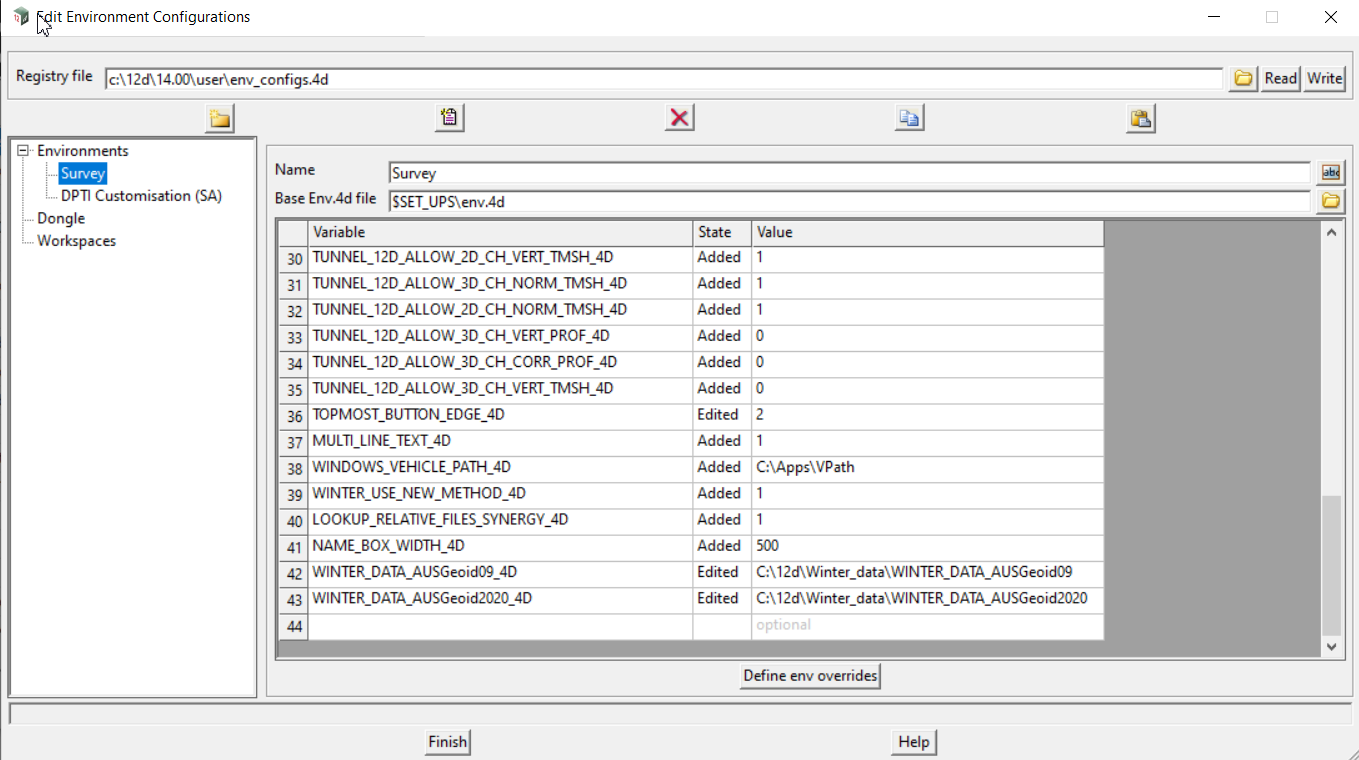Click the copy icon in the toolbar
The height and width of the screenshot is (760, 1359).
(x=909, y=118)
